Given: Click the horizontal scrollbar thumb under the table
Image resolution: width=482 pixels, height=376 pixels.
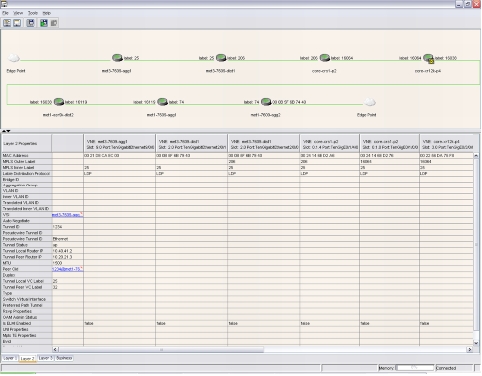Looking at the screenshot, I should (161, 349).
